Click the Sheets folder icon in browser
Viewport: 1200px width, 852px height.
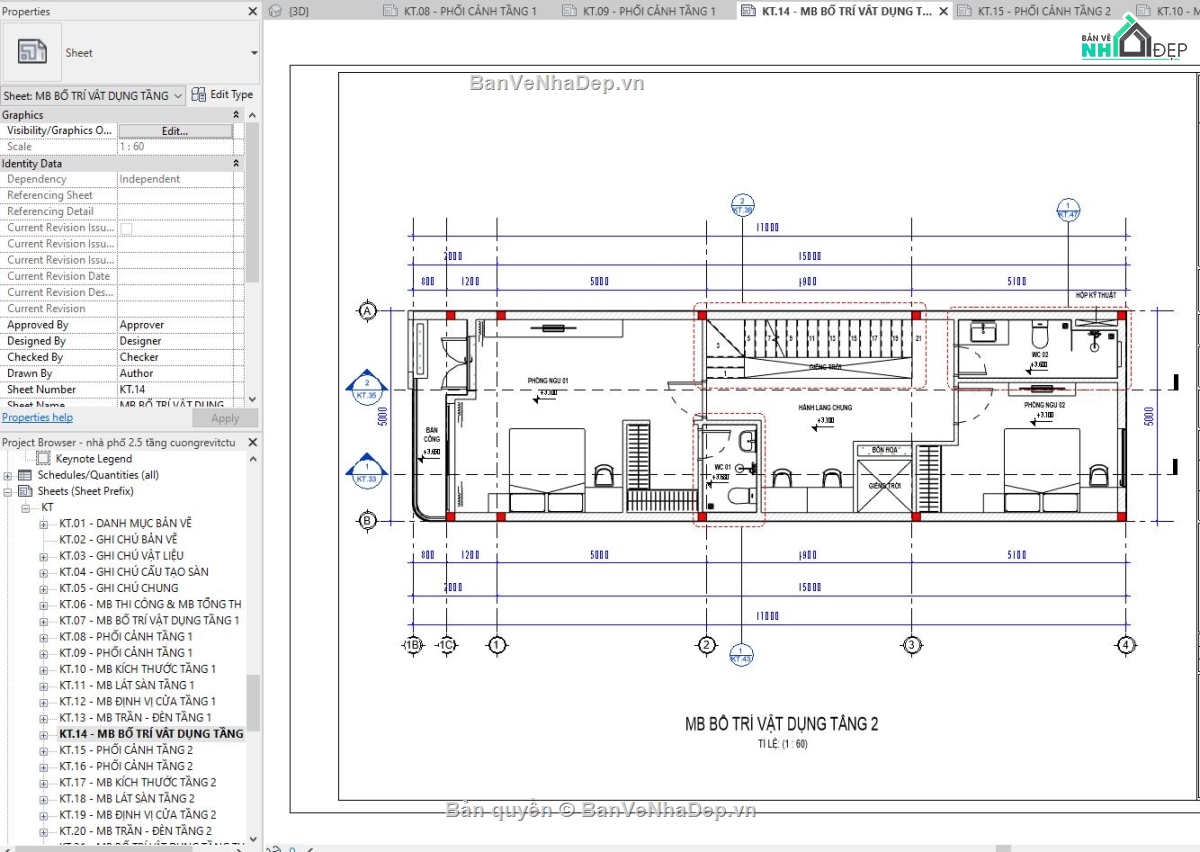[25, 491]
